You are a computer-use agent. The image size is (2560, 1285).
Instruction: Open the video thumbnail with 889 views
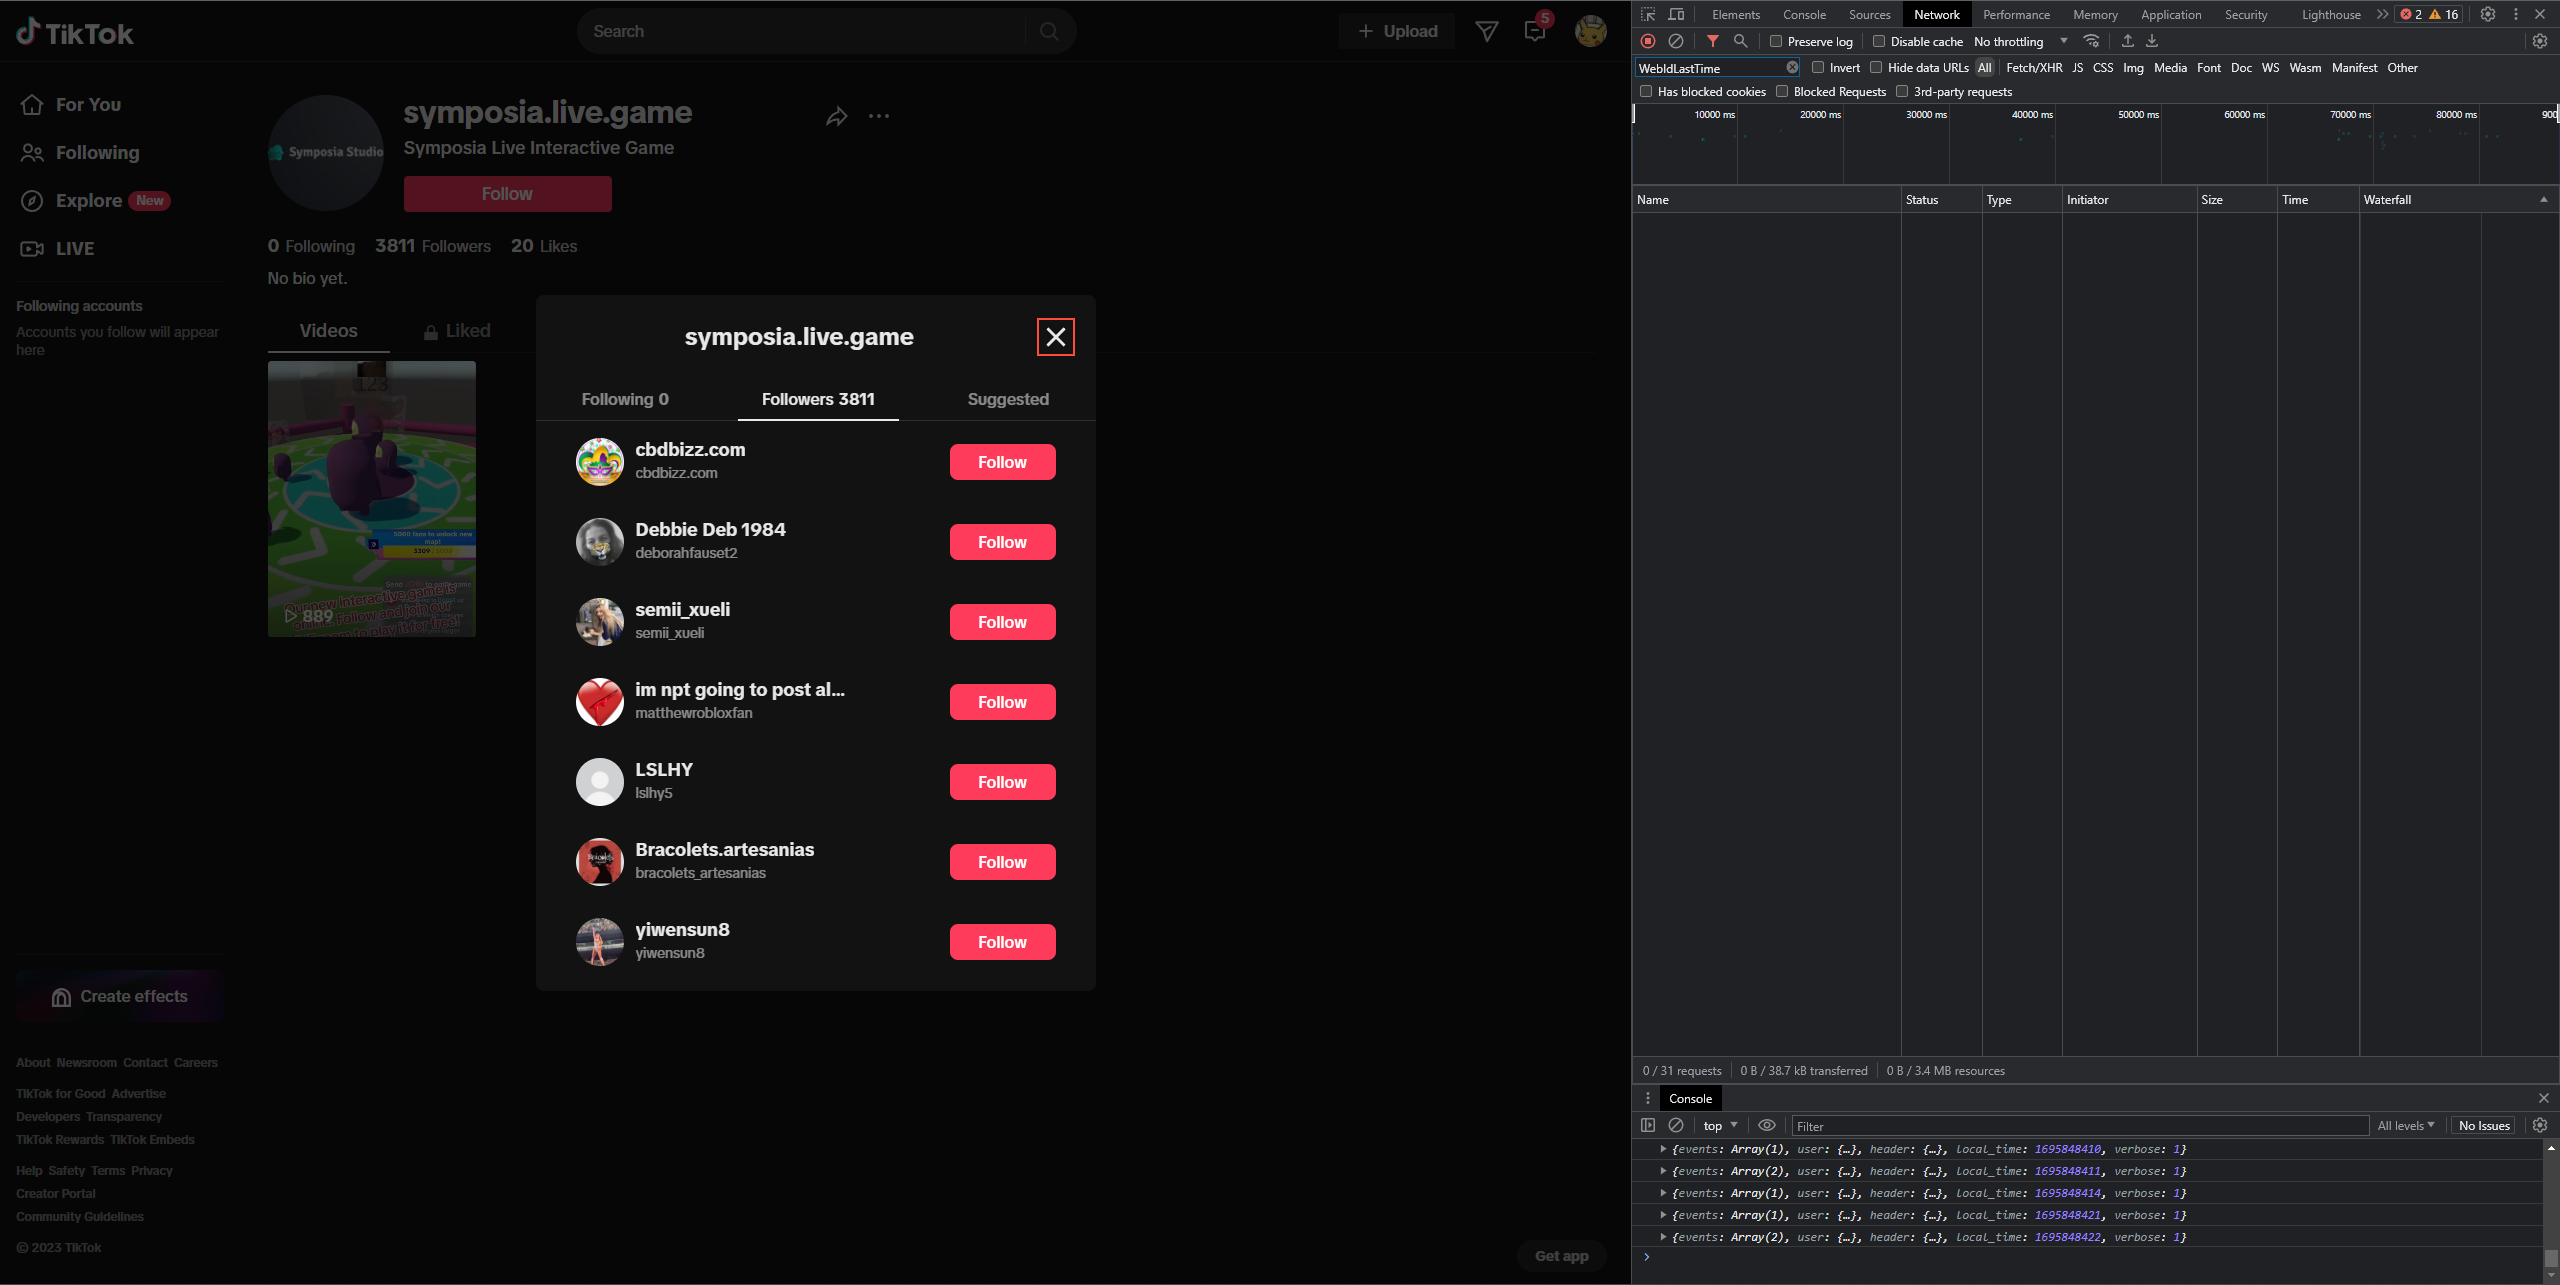click(372, 499)
